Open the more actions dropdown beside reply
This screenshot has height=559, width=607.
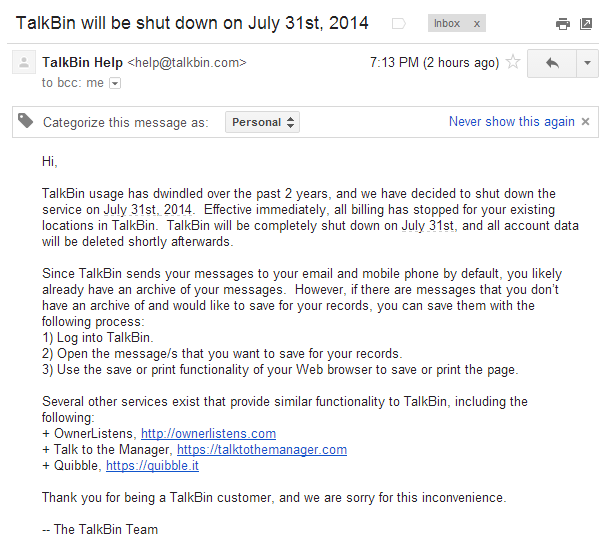click(587, 63)
